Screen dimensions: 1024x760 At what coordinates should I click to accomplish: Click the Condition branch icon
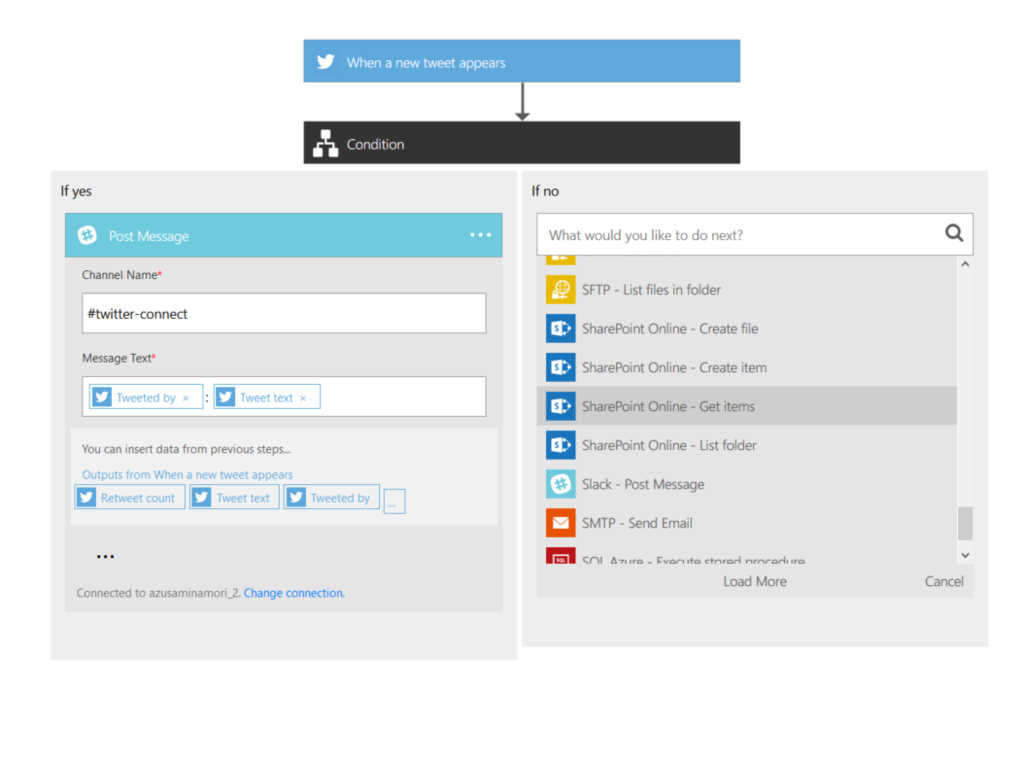pyautogui.click(x=325, y=143)
